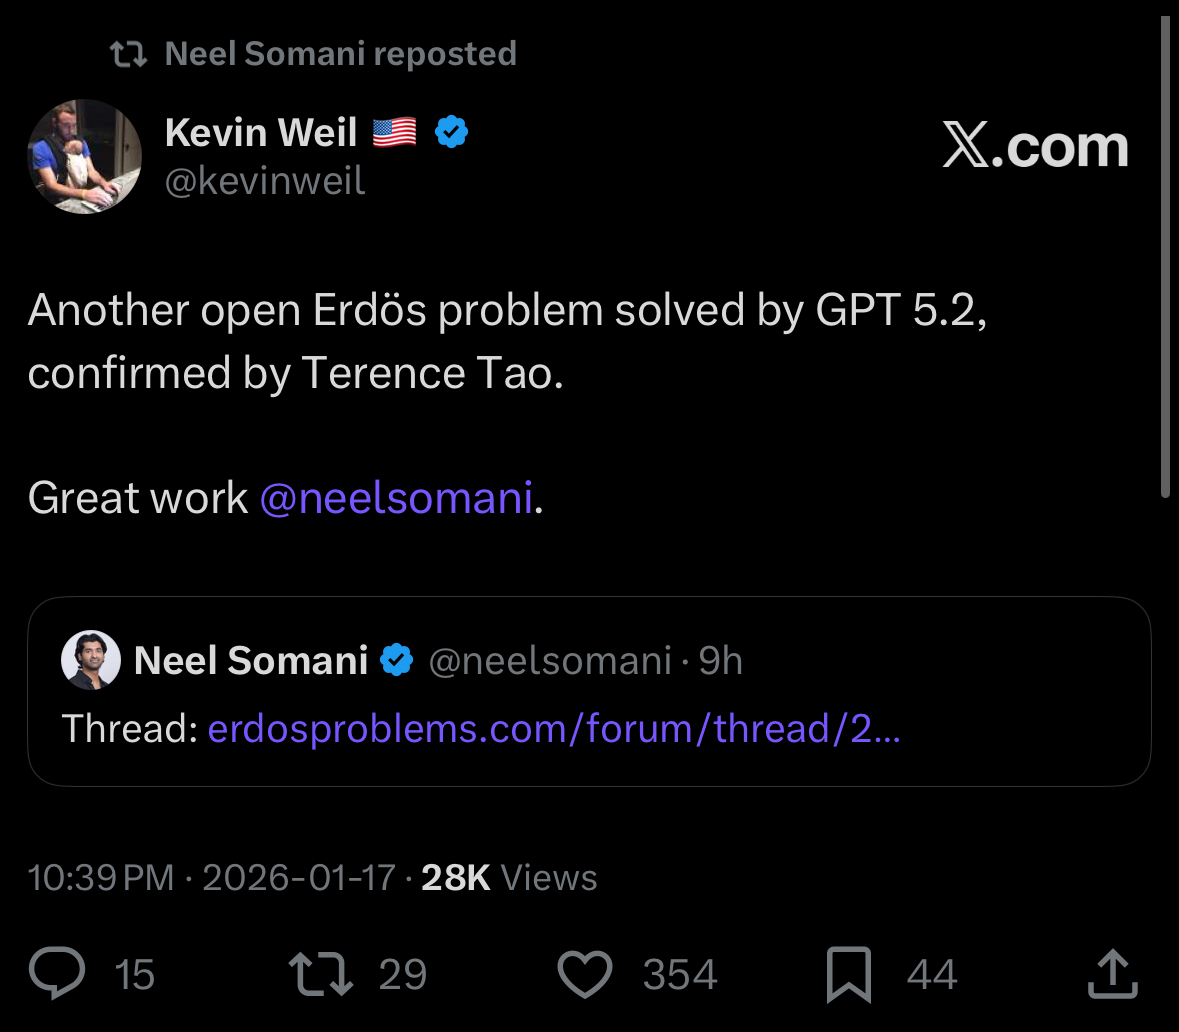This screenshot has height=1032, width=1179.
Task: Click the reply speech bubble icon
Action: point(57,973)
